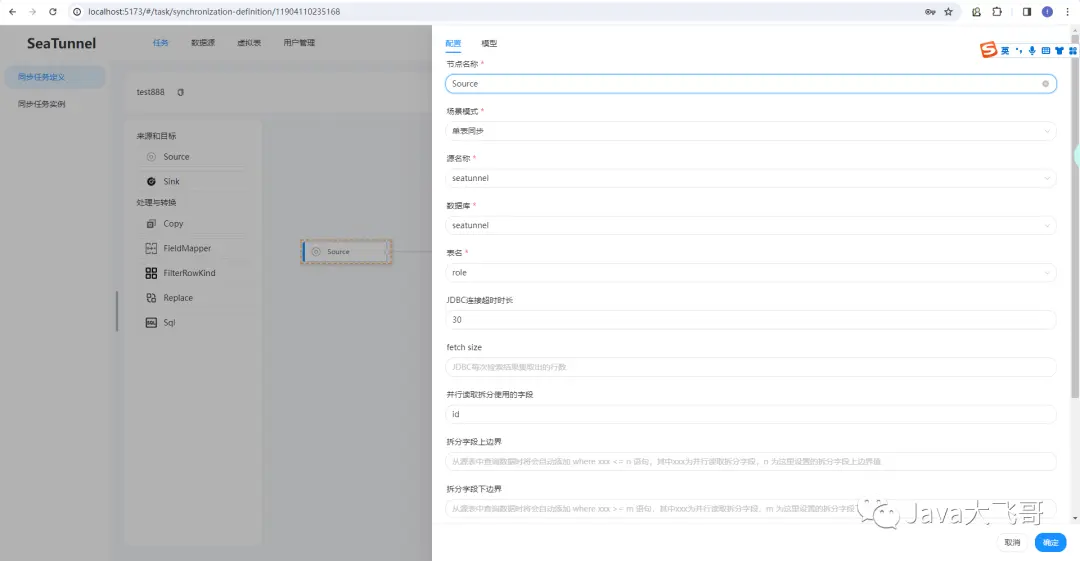Image resolution: width=1080 pixels, height=561 pixels.
Task: Click the Sql transform icon
Action: [x=152, y=323]
